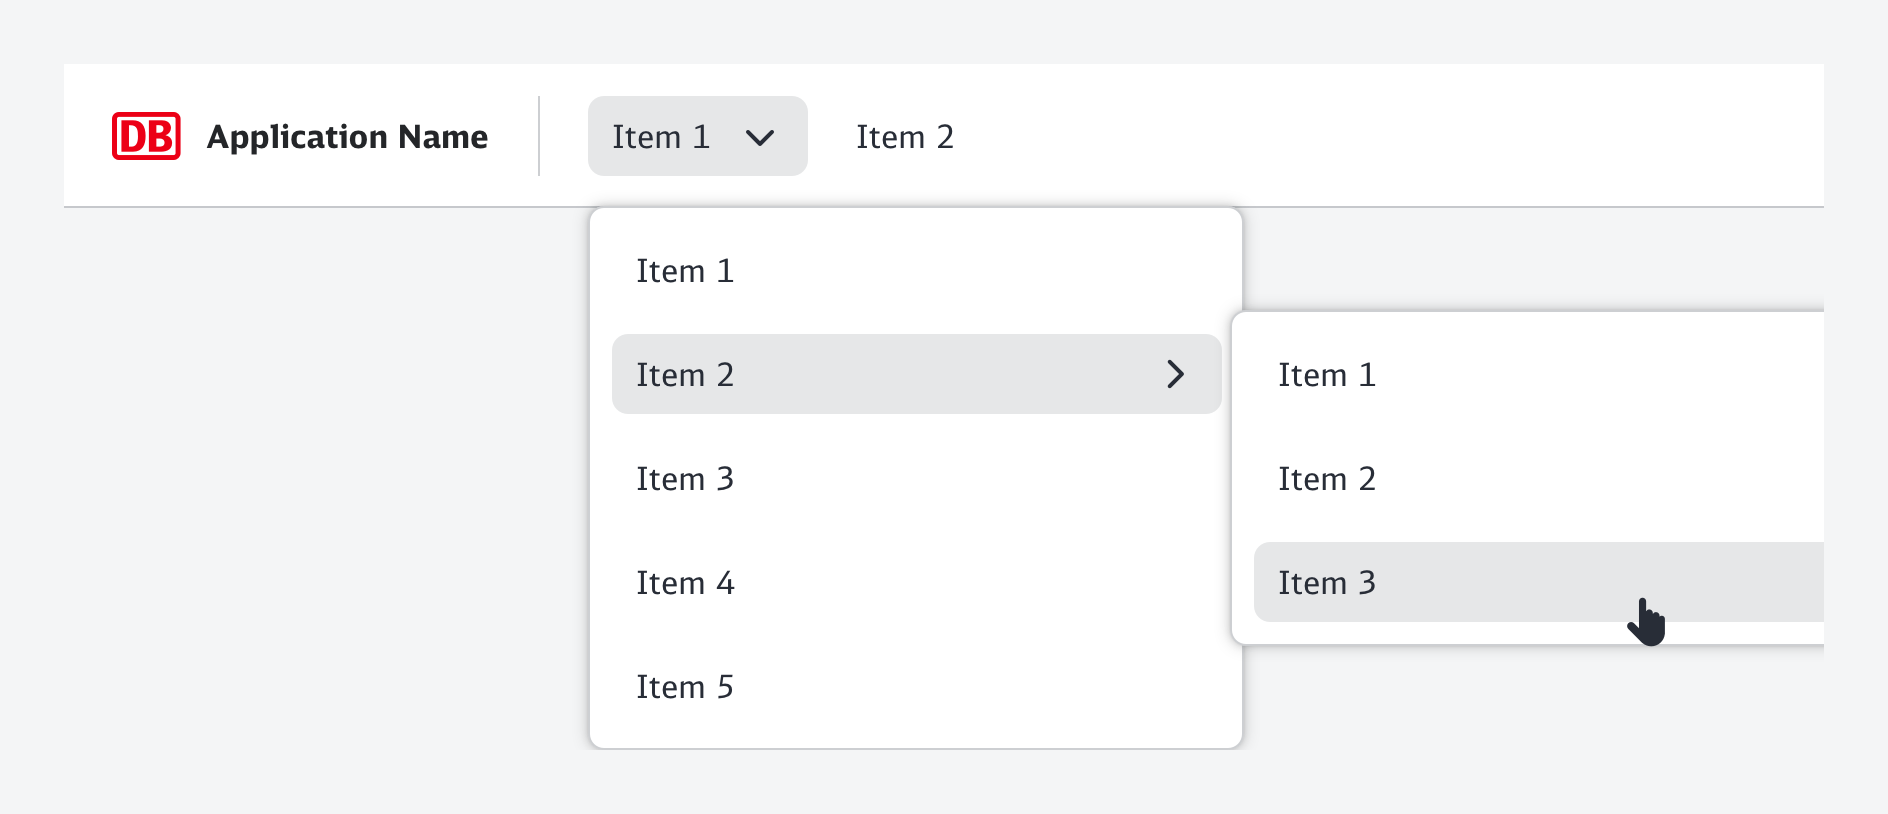Select highlighted Item 2 label in first dropdown
Screen dimensions: 1888x814
pyautogui.click(x=685, y=375)
